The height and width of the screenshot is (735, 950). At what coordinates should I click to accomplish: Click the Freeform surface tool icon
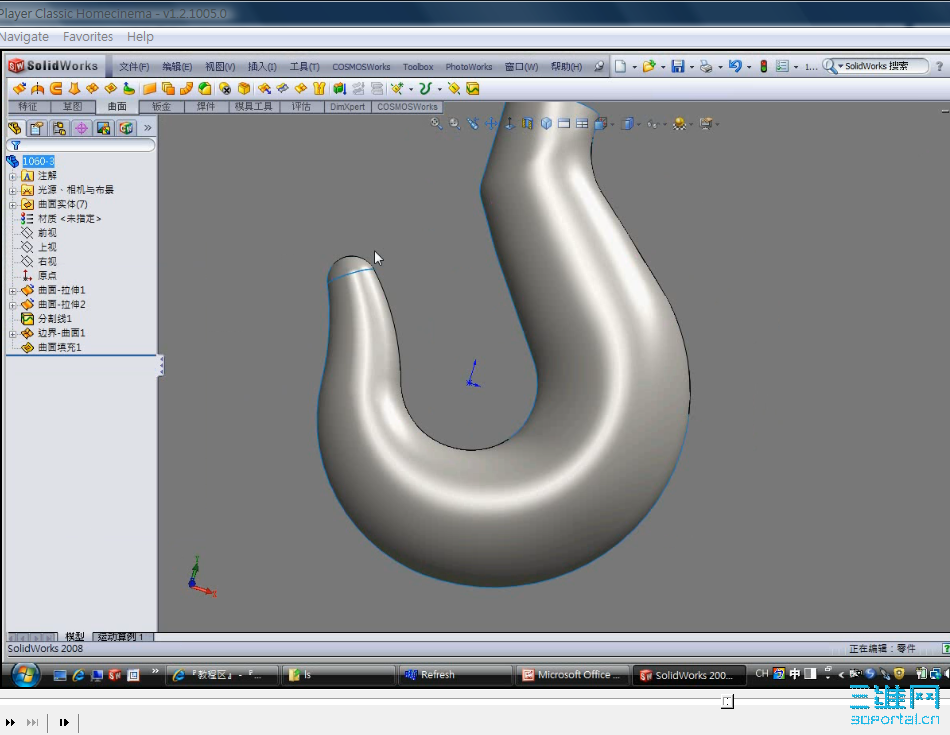point(128,88)
